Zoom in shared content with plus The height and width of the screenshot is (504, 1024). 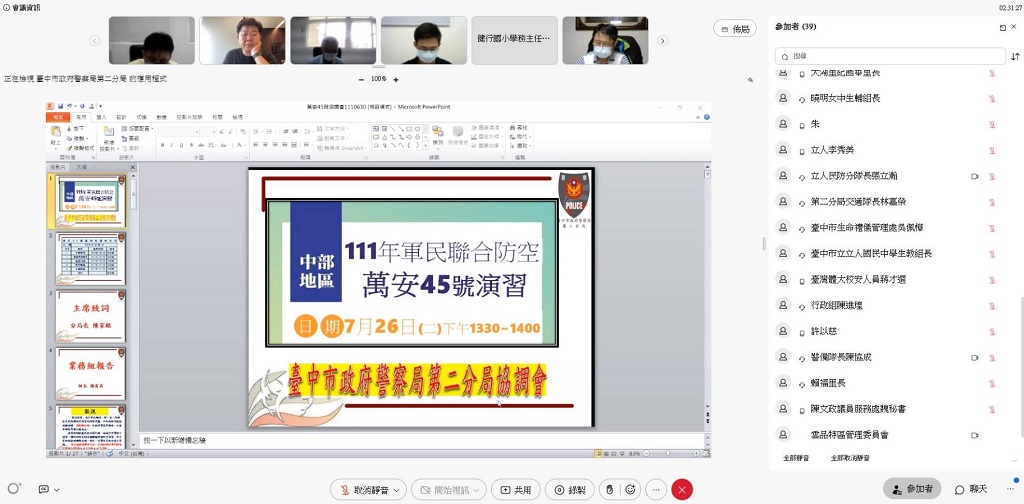click(396, 80)
